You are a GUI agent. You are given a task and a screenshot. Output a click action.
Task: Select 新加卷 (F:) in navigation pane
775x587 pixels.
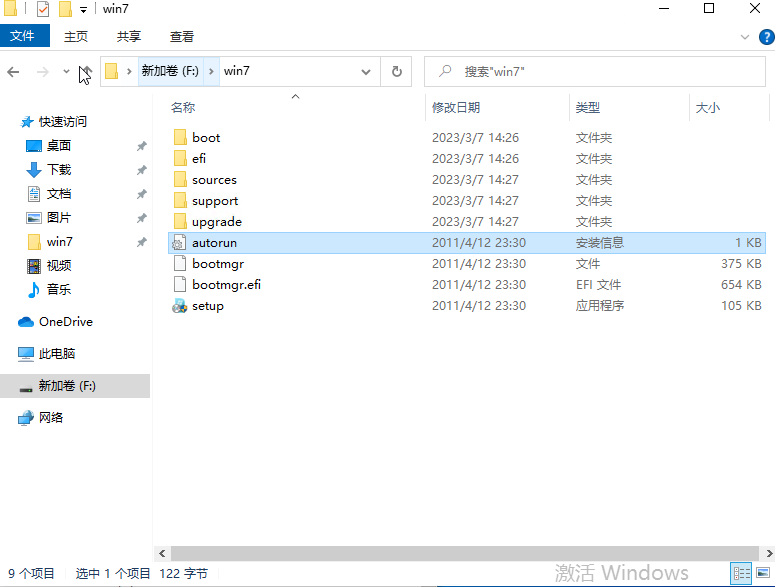(x=75, y=386)
